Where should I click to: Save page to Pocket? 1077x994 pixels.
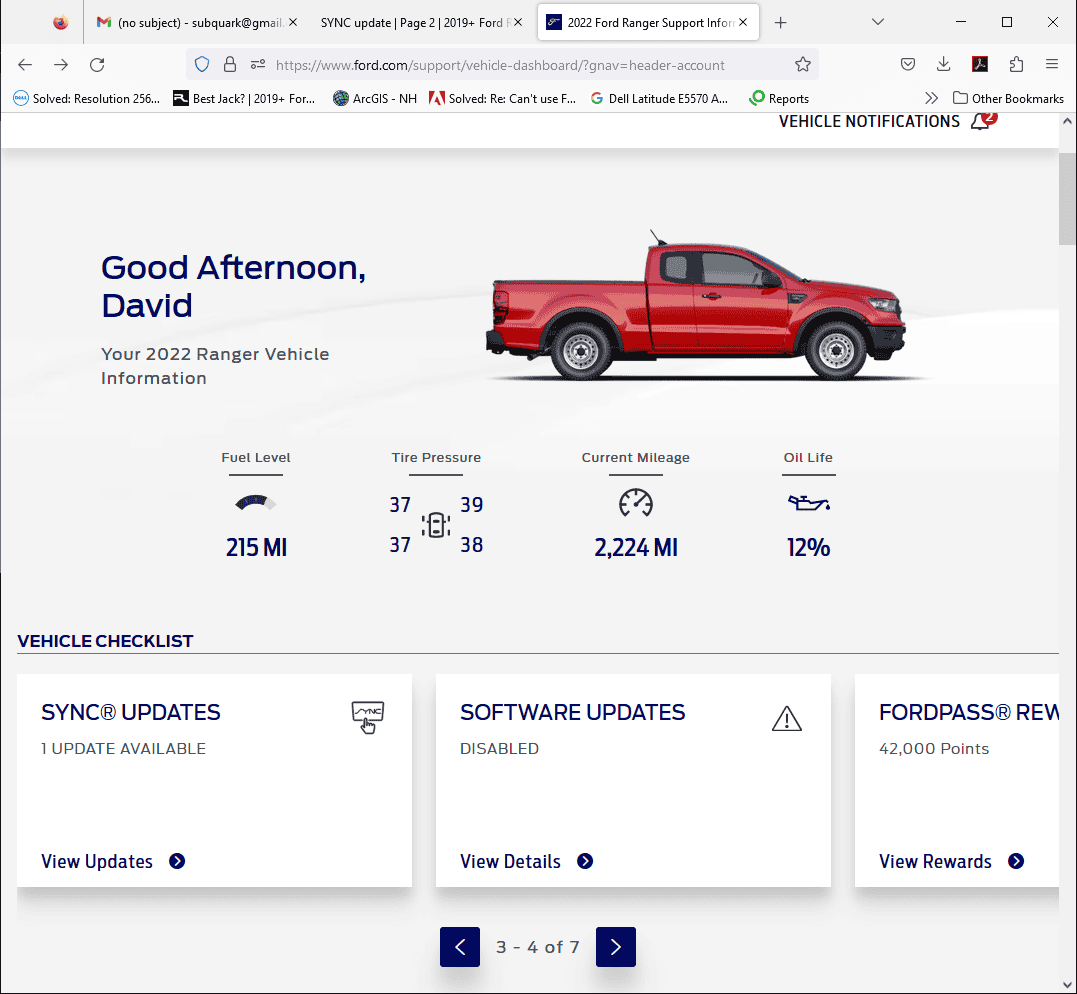click(x=907, y=65)
